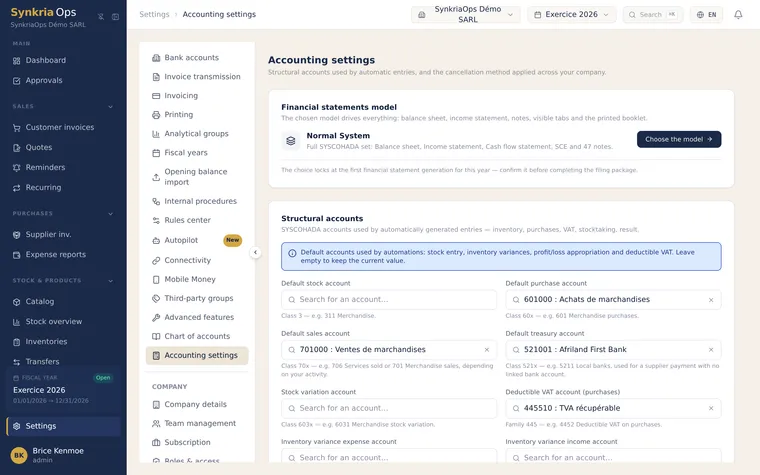Open Connectivity settings
Screen dimensions: 760x475
[x=197, y=260]
